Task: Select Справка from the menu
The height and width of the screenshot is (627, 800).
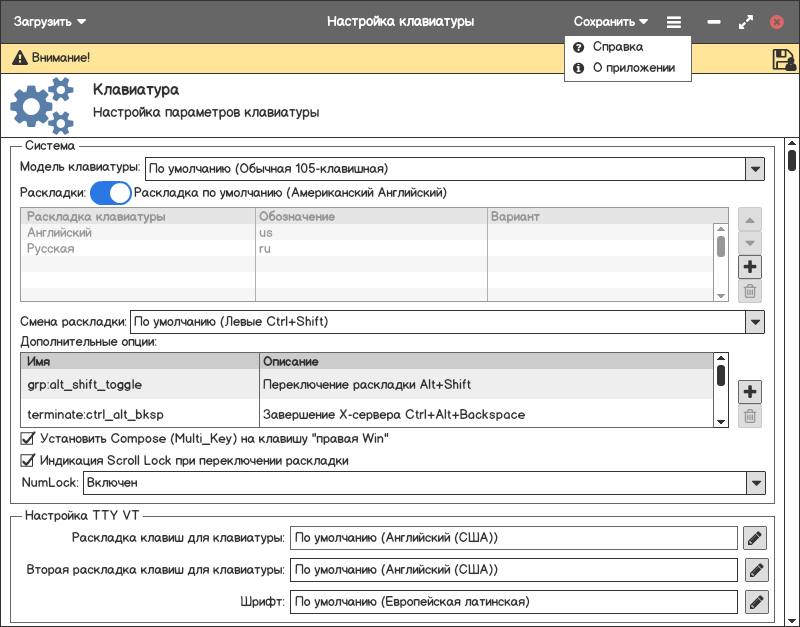Action: point(617,47)
